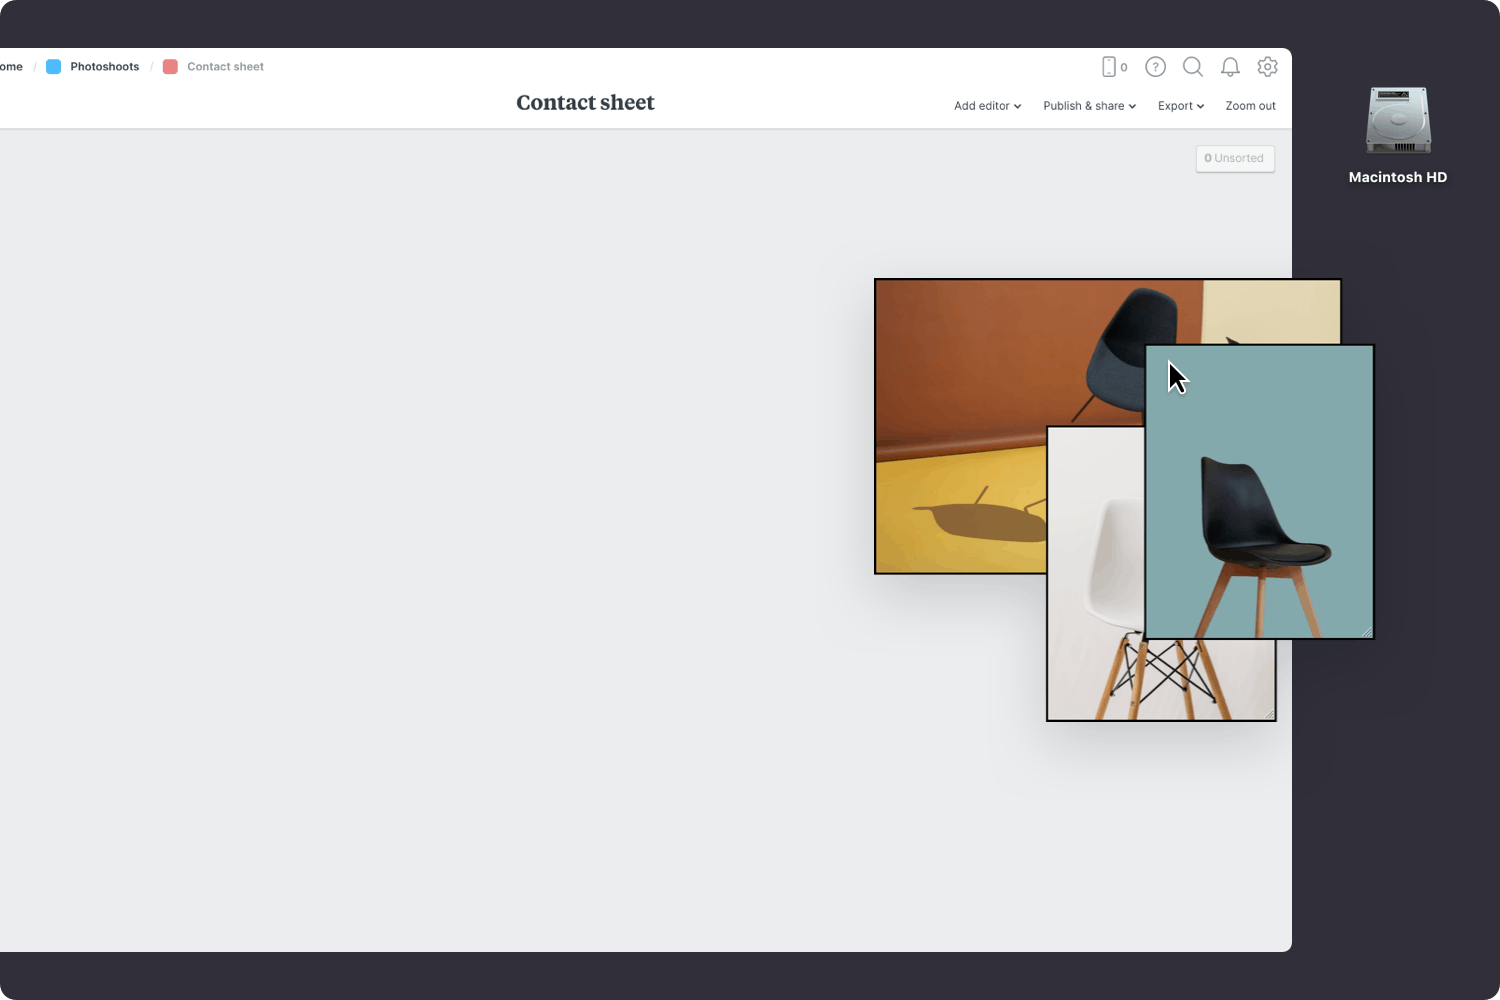Open the 0 Unsorted tray button
Image resolution: width=1500 pixels, height=1000 pixels.
(1235, 158)
